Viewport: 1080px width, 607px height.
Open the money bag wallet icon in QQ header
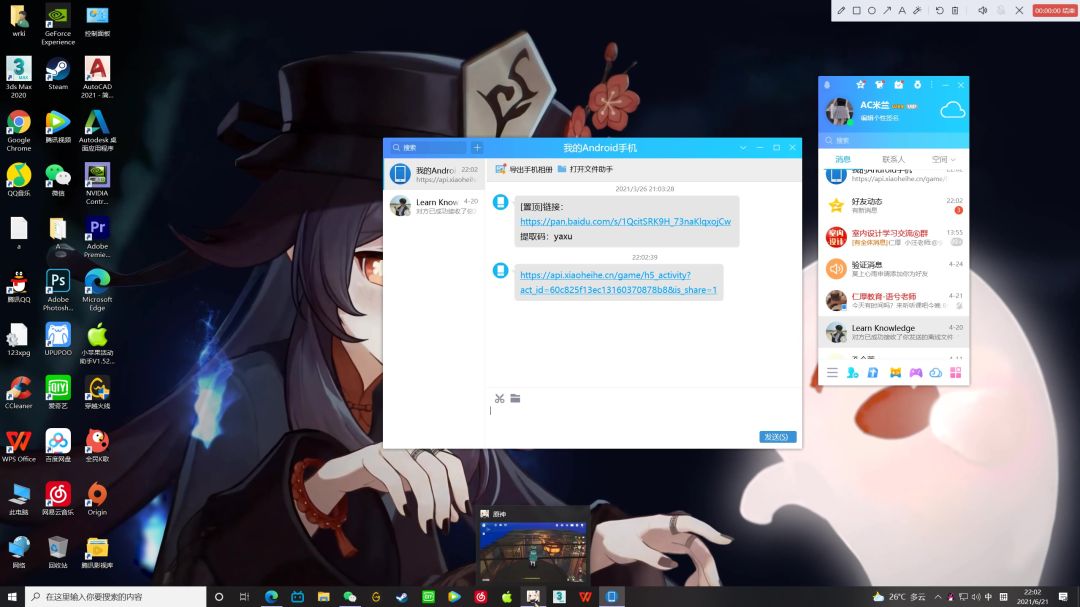click(x=917, y=85)
